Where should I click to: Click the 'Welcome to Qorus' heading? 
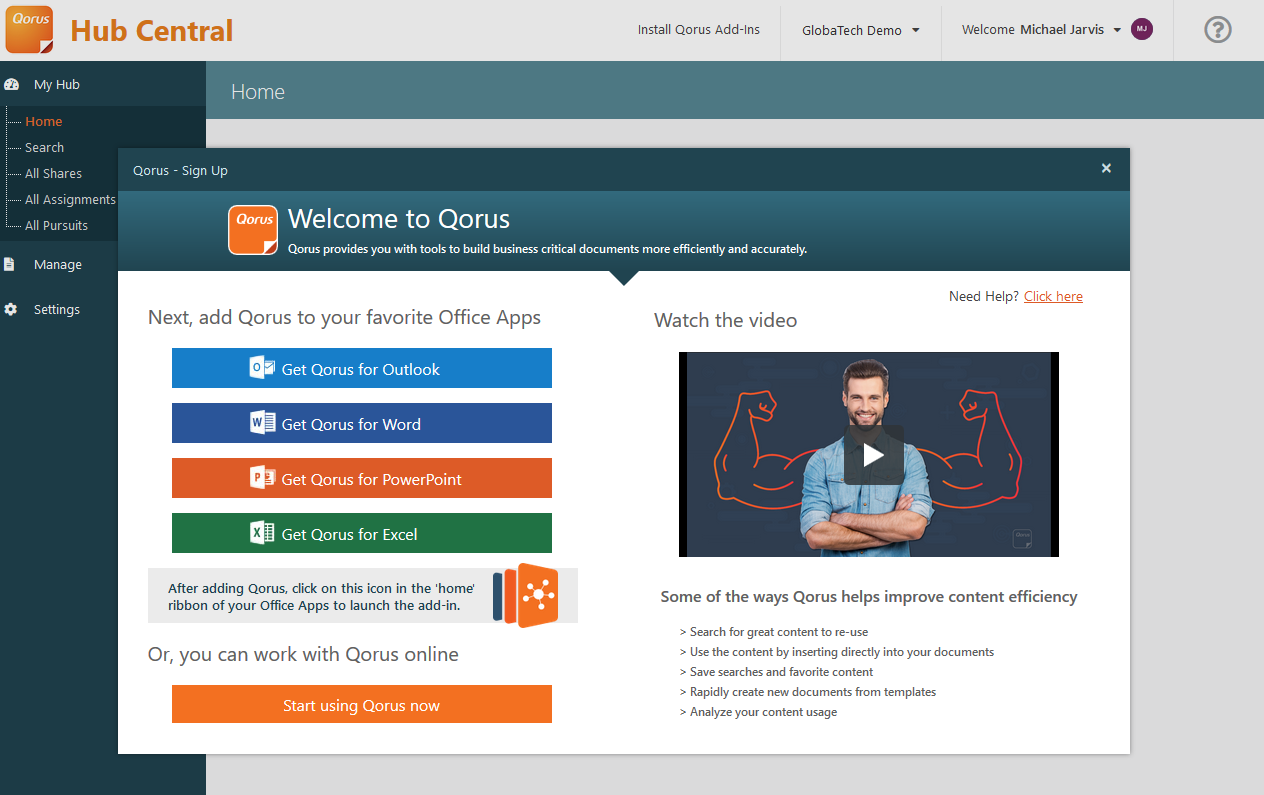pyautogui.click(x=399, y=219)
